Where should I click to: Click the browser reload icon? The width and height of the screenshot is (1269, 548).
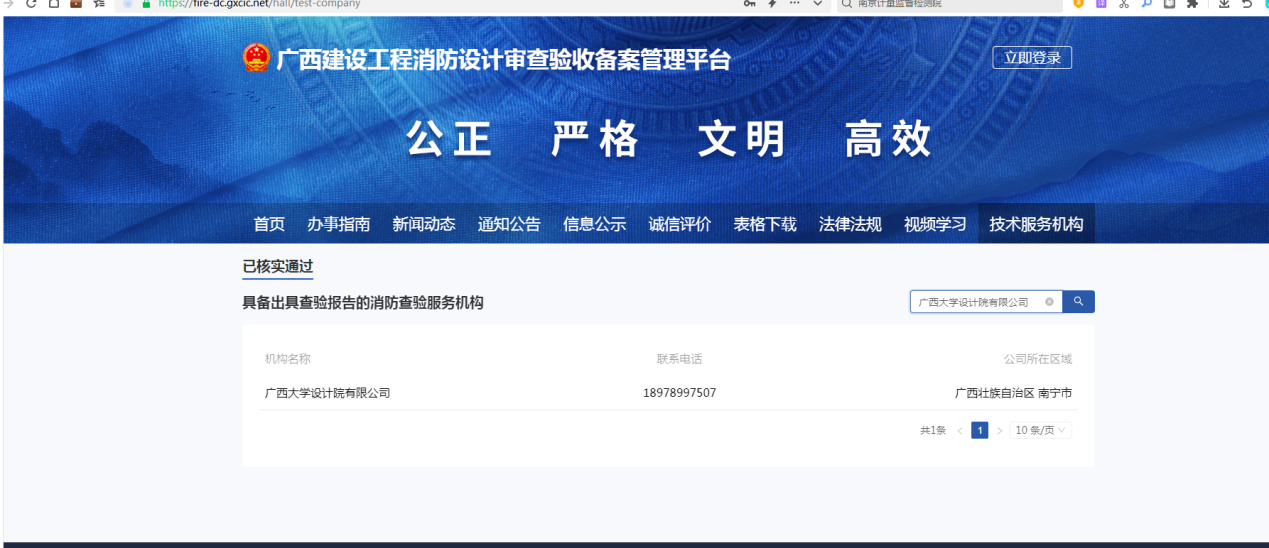coord(31,4)
